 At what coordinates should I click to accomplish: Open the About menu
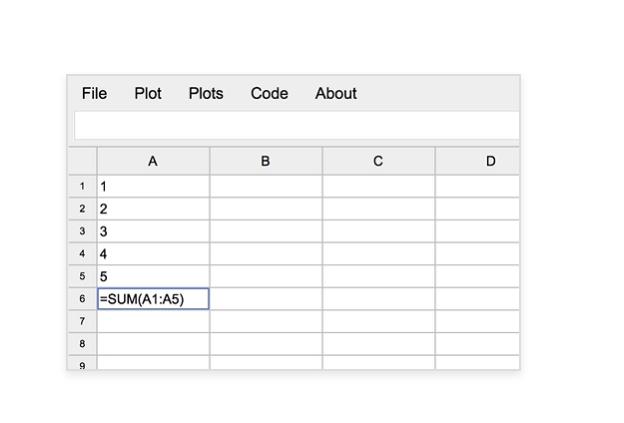point(336,93)
